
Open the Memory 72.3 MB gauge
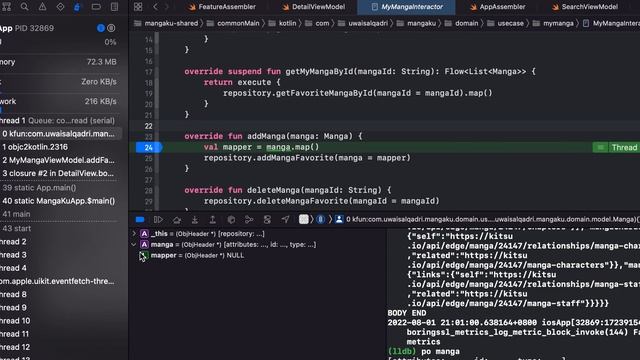59,62
